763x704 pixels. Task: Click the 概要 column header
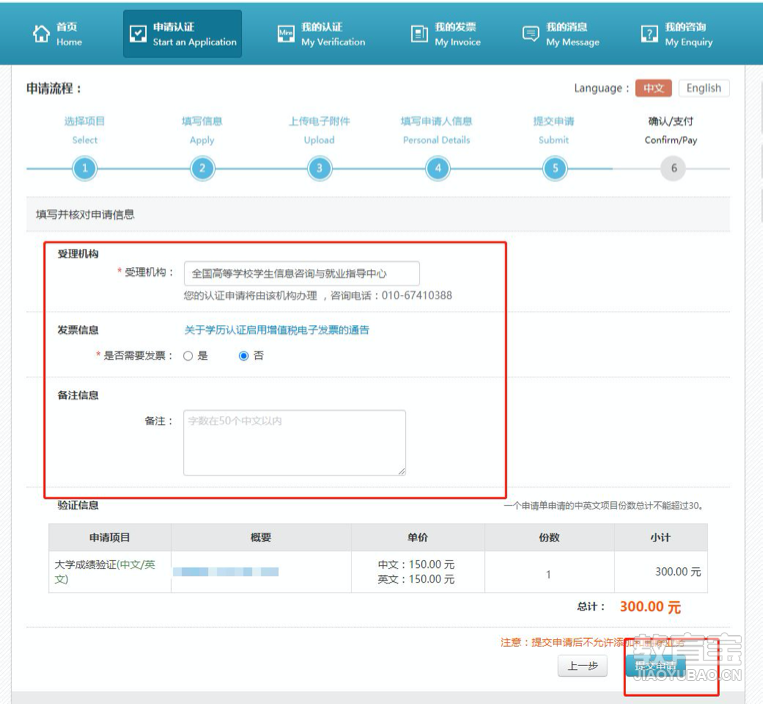[x=261, y=538]
